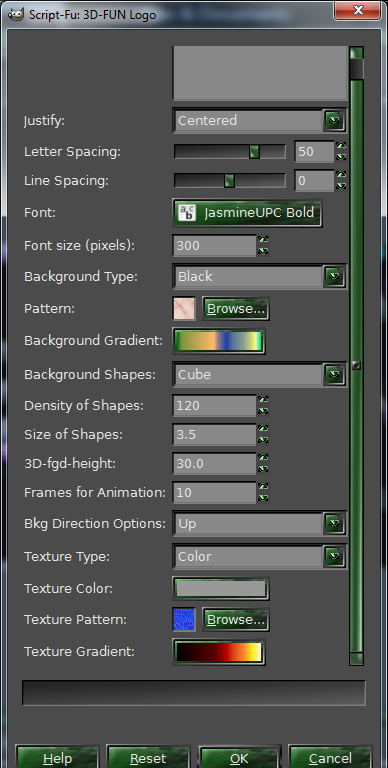The image size is (388, 768).
Task: Increase Letter Spacing with up arrow
Action: (x=341, y=146)
